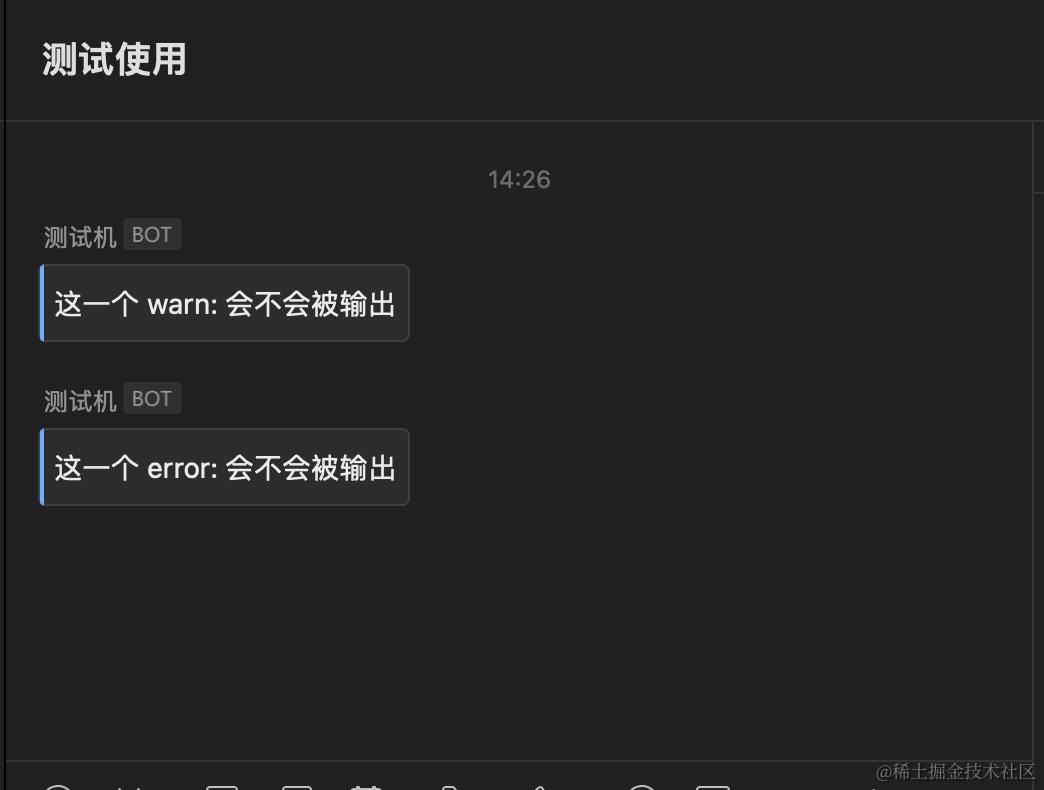Select the error: 会不会被输出 message bubble
1044x790 pixels.
tap(224, 467)
